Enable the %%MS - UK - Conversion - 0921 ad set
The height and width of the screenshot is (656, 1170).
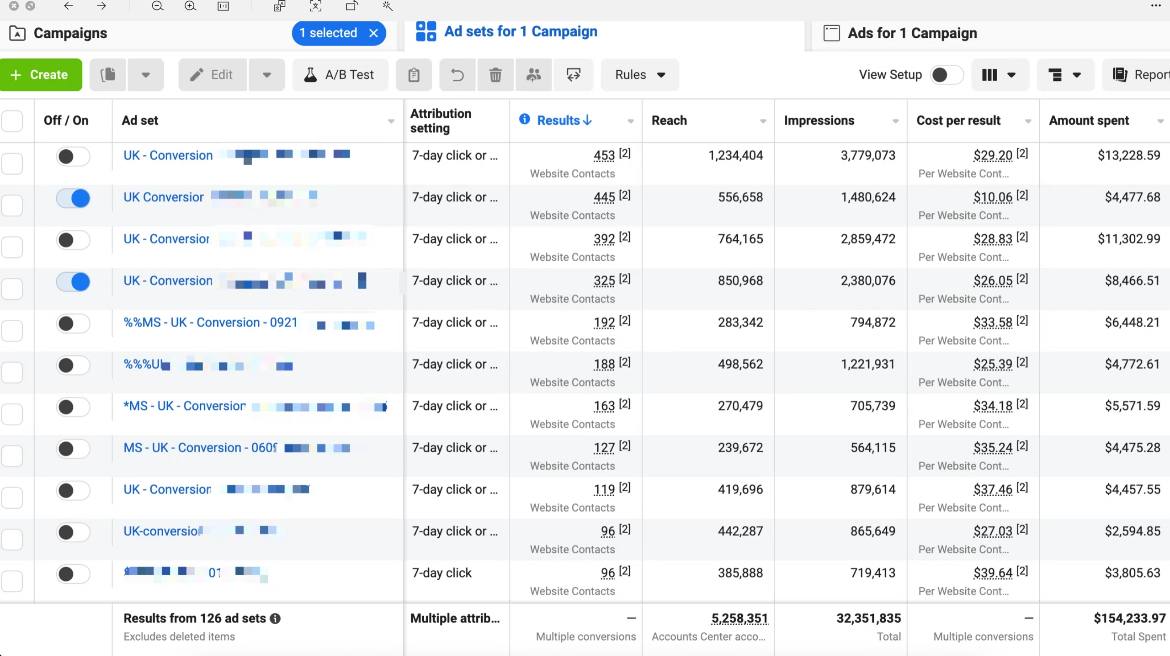[x=73, y=323]
